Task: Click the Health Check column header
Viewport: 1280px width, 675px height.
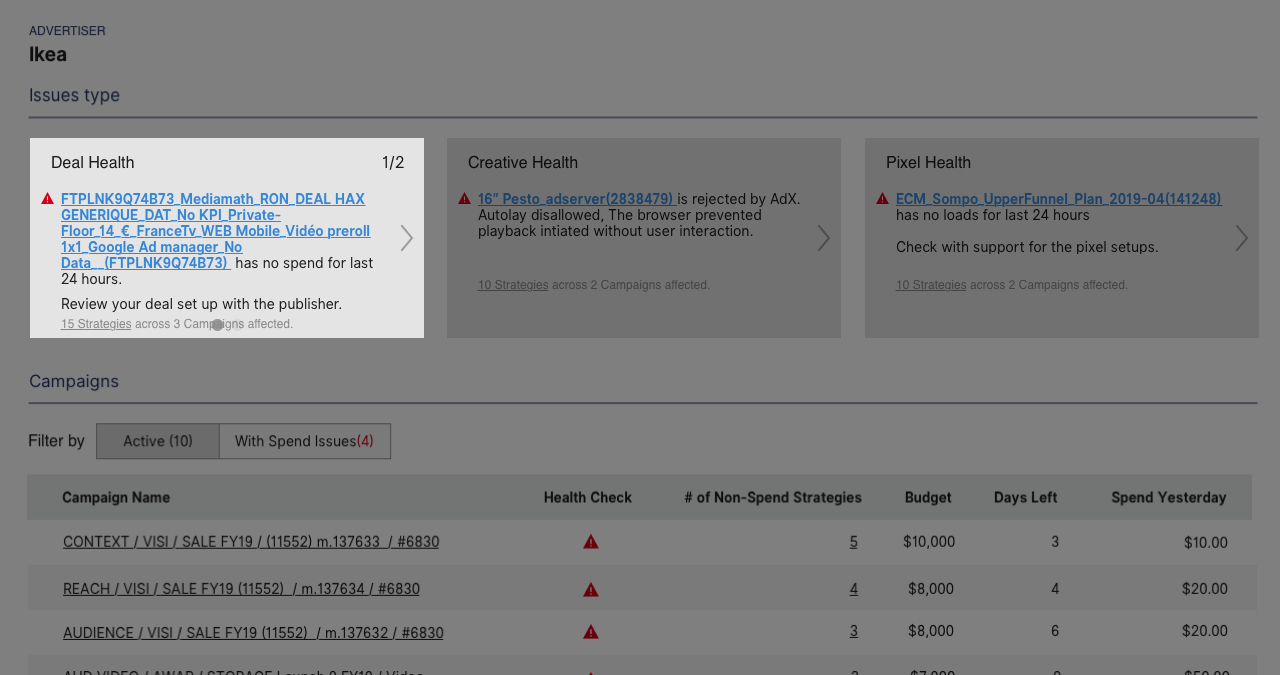Action: (588, 497)
